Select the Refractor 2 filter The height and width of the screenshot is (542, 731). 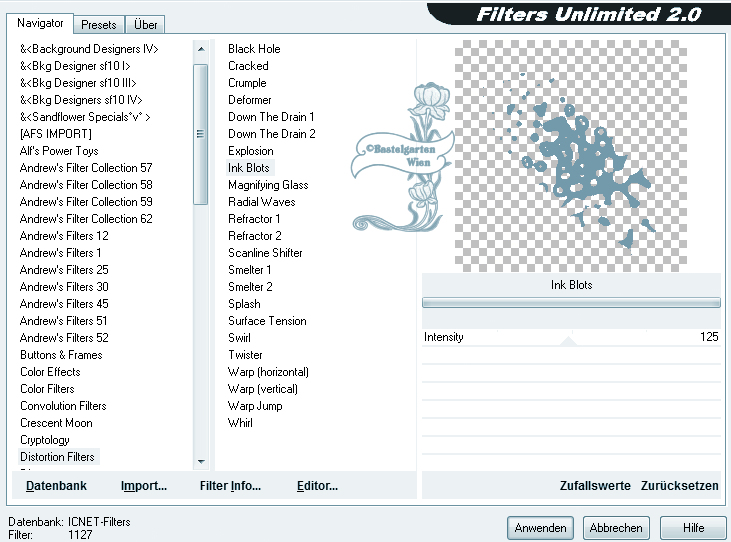tap(255, 236)
